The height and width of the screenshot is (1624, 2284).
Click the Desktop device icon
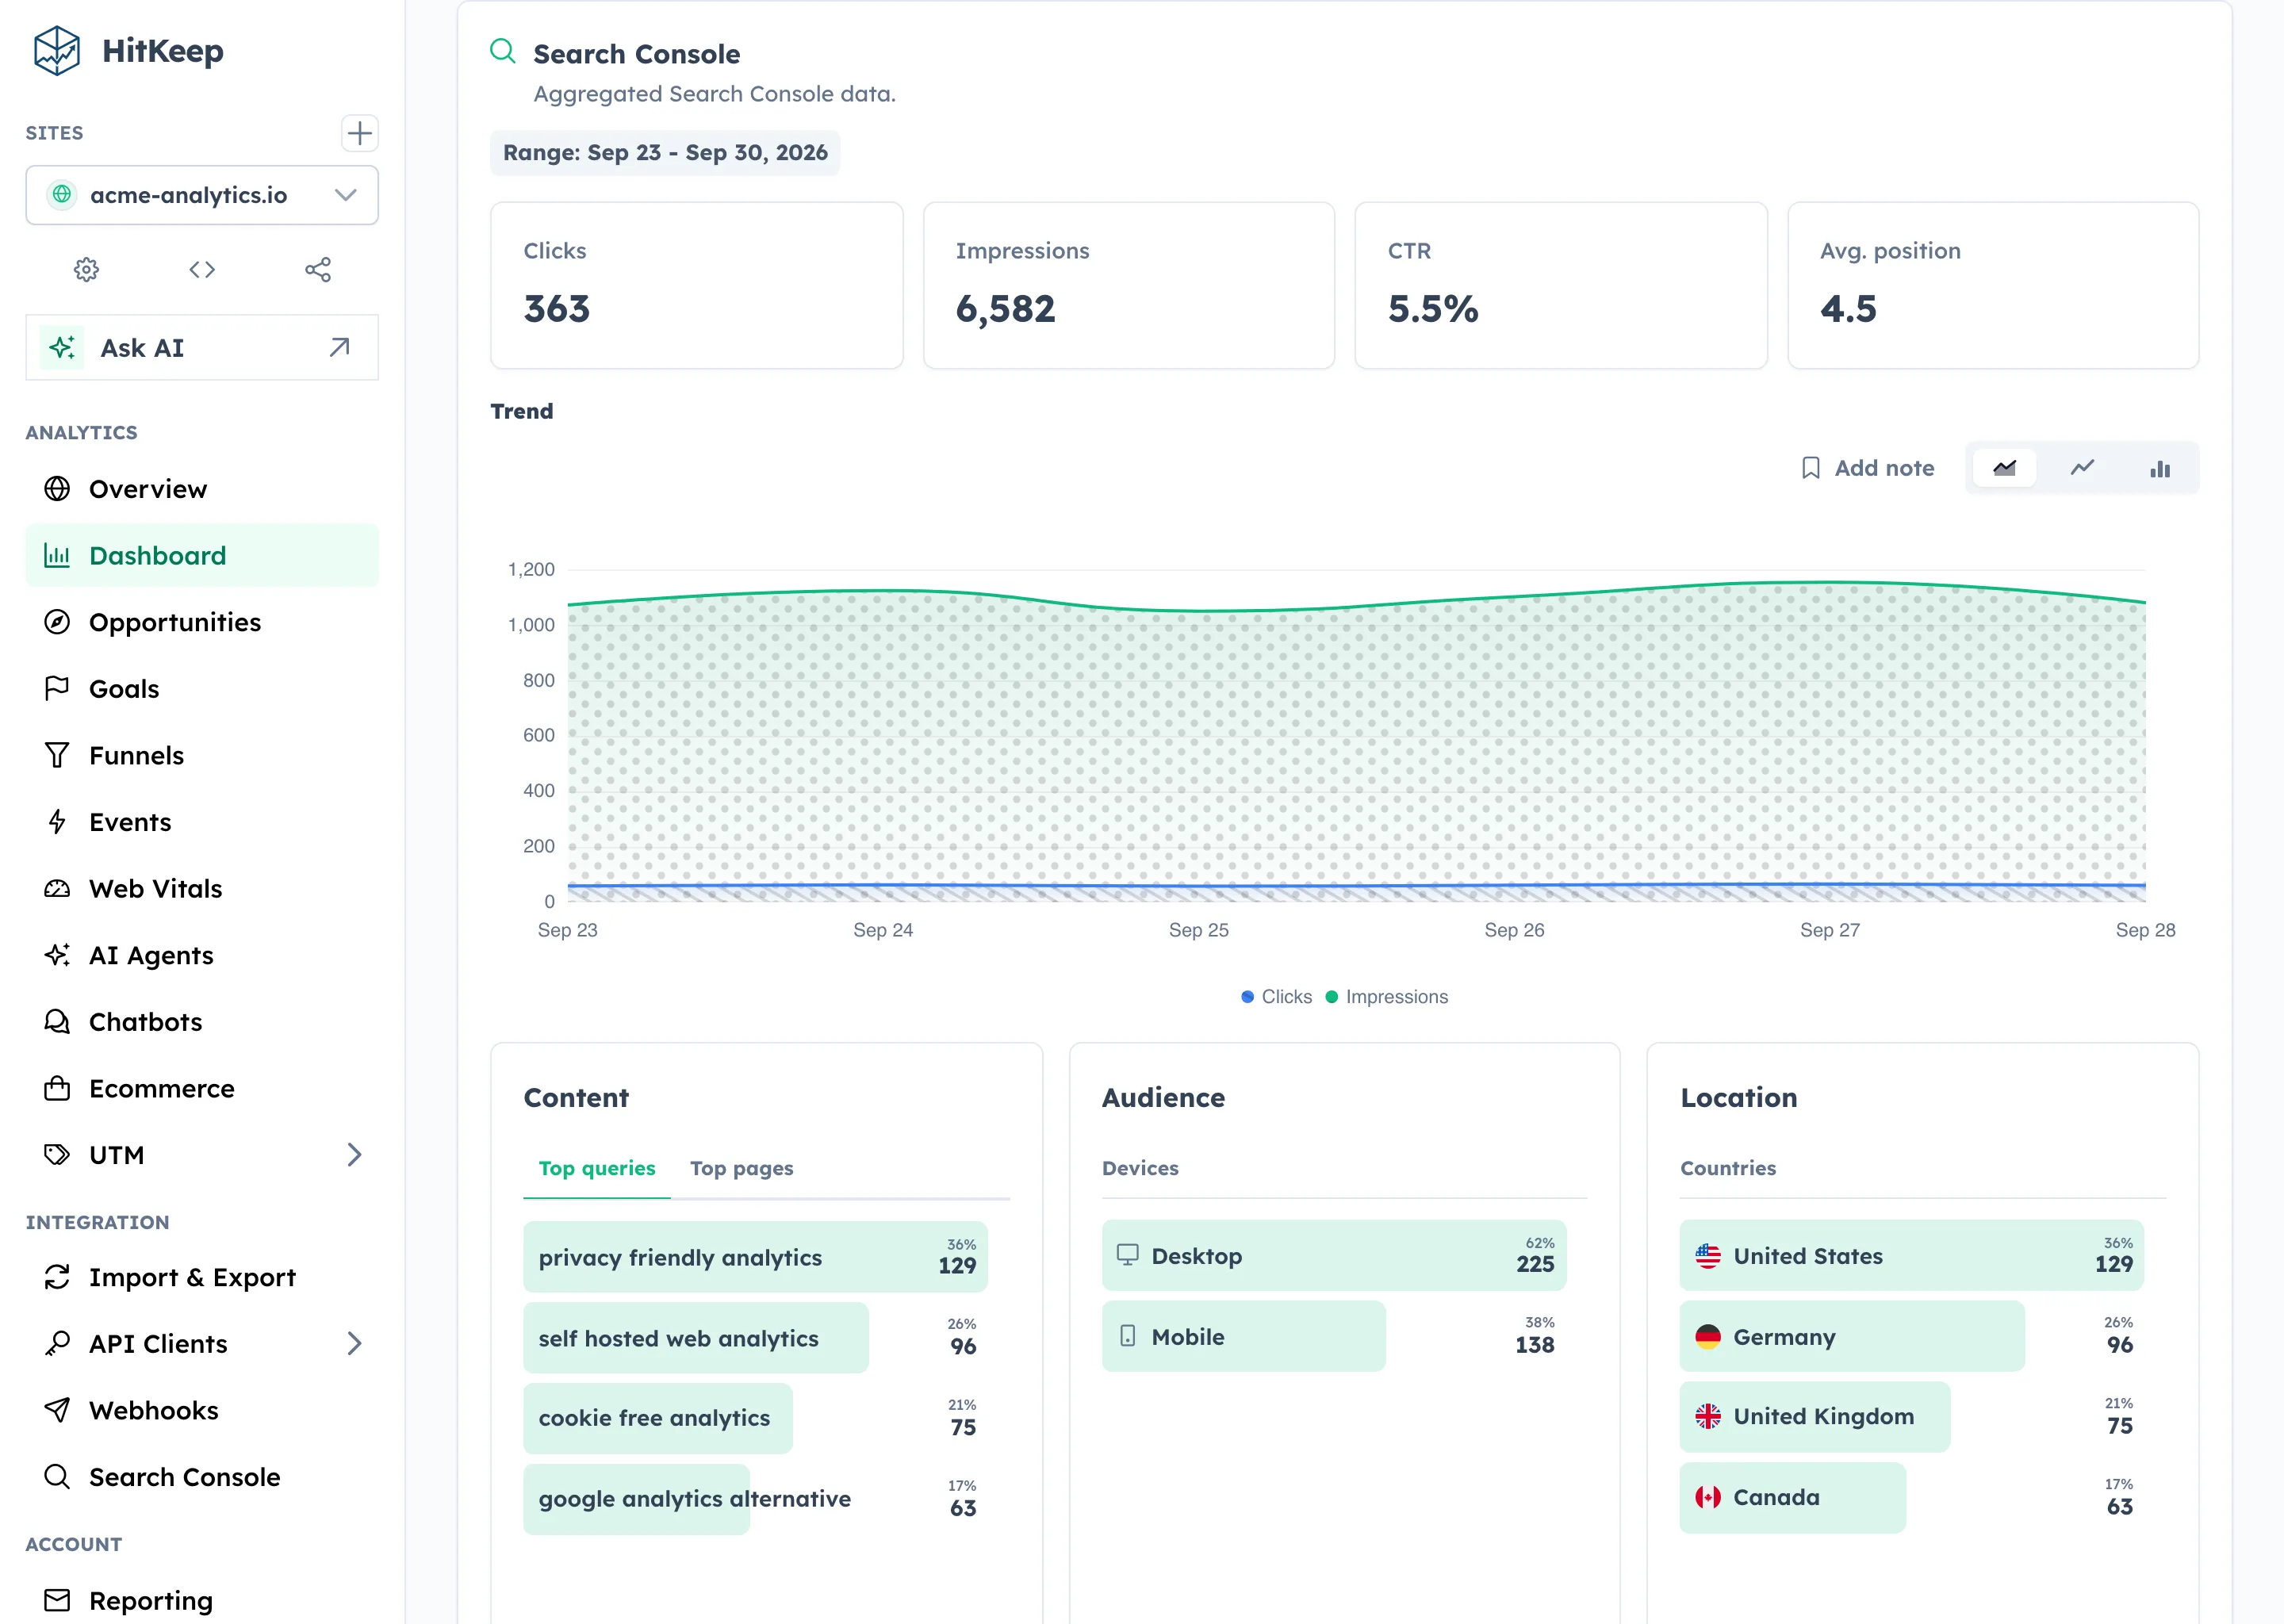pyautogui.click(x=1128, y=1255)
